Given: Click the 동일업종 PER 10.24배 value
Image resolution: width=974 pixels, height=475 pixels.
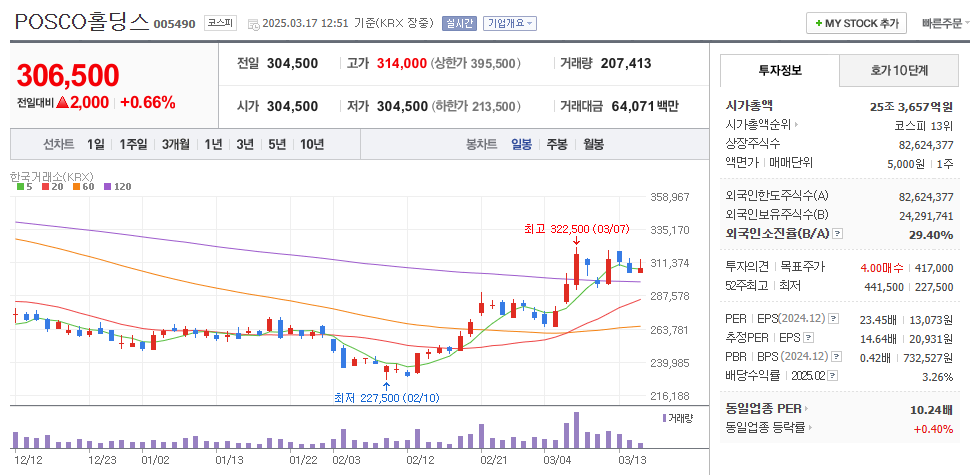Looking at the screenshot, I should 930,410.
